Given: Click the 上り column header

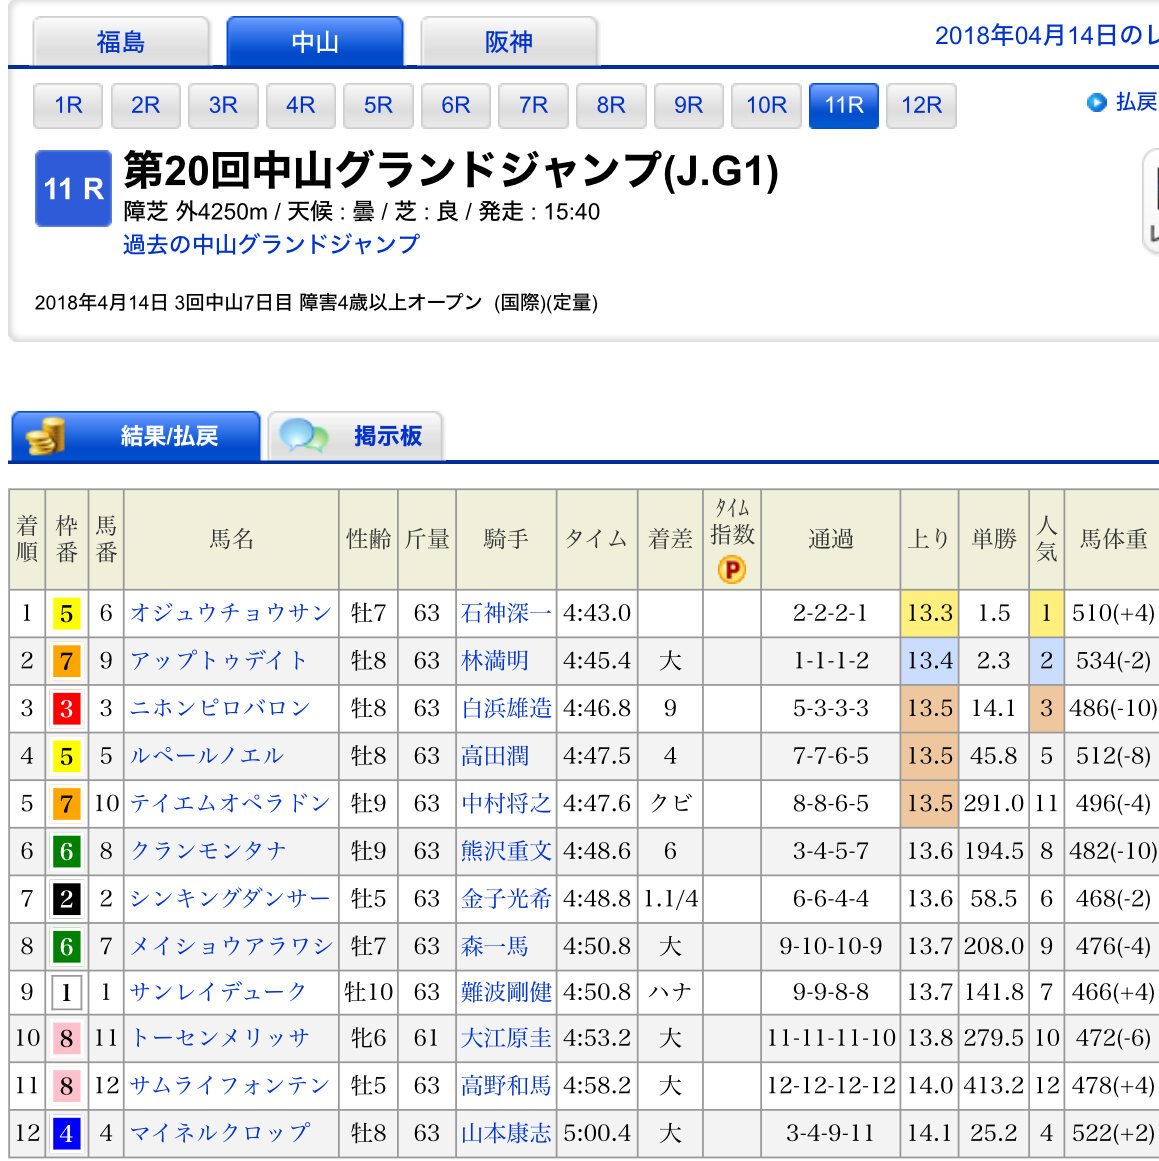Looking at the screenshot, I should click(929, 539).
